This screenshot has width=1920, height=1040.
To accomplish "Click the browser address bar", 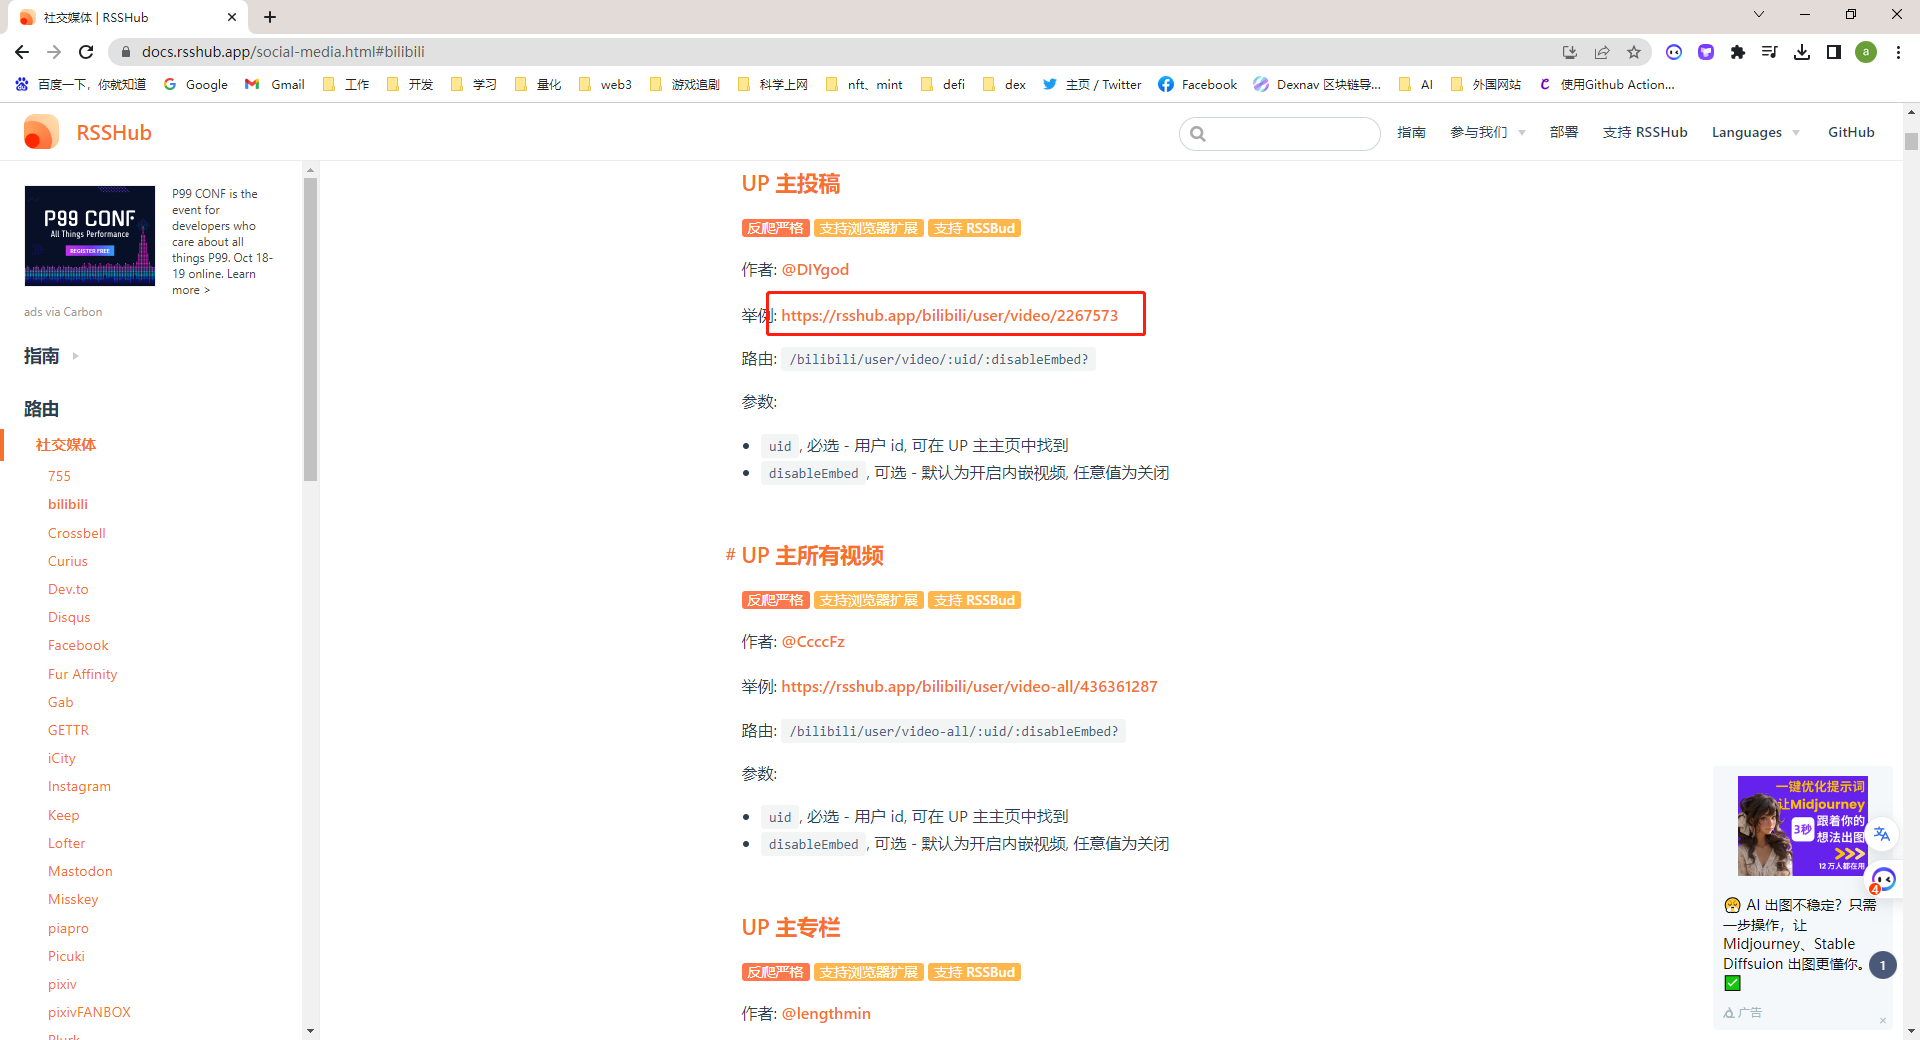I will (840, 52).
